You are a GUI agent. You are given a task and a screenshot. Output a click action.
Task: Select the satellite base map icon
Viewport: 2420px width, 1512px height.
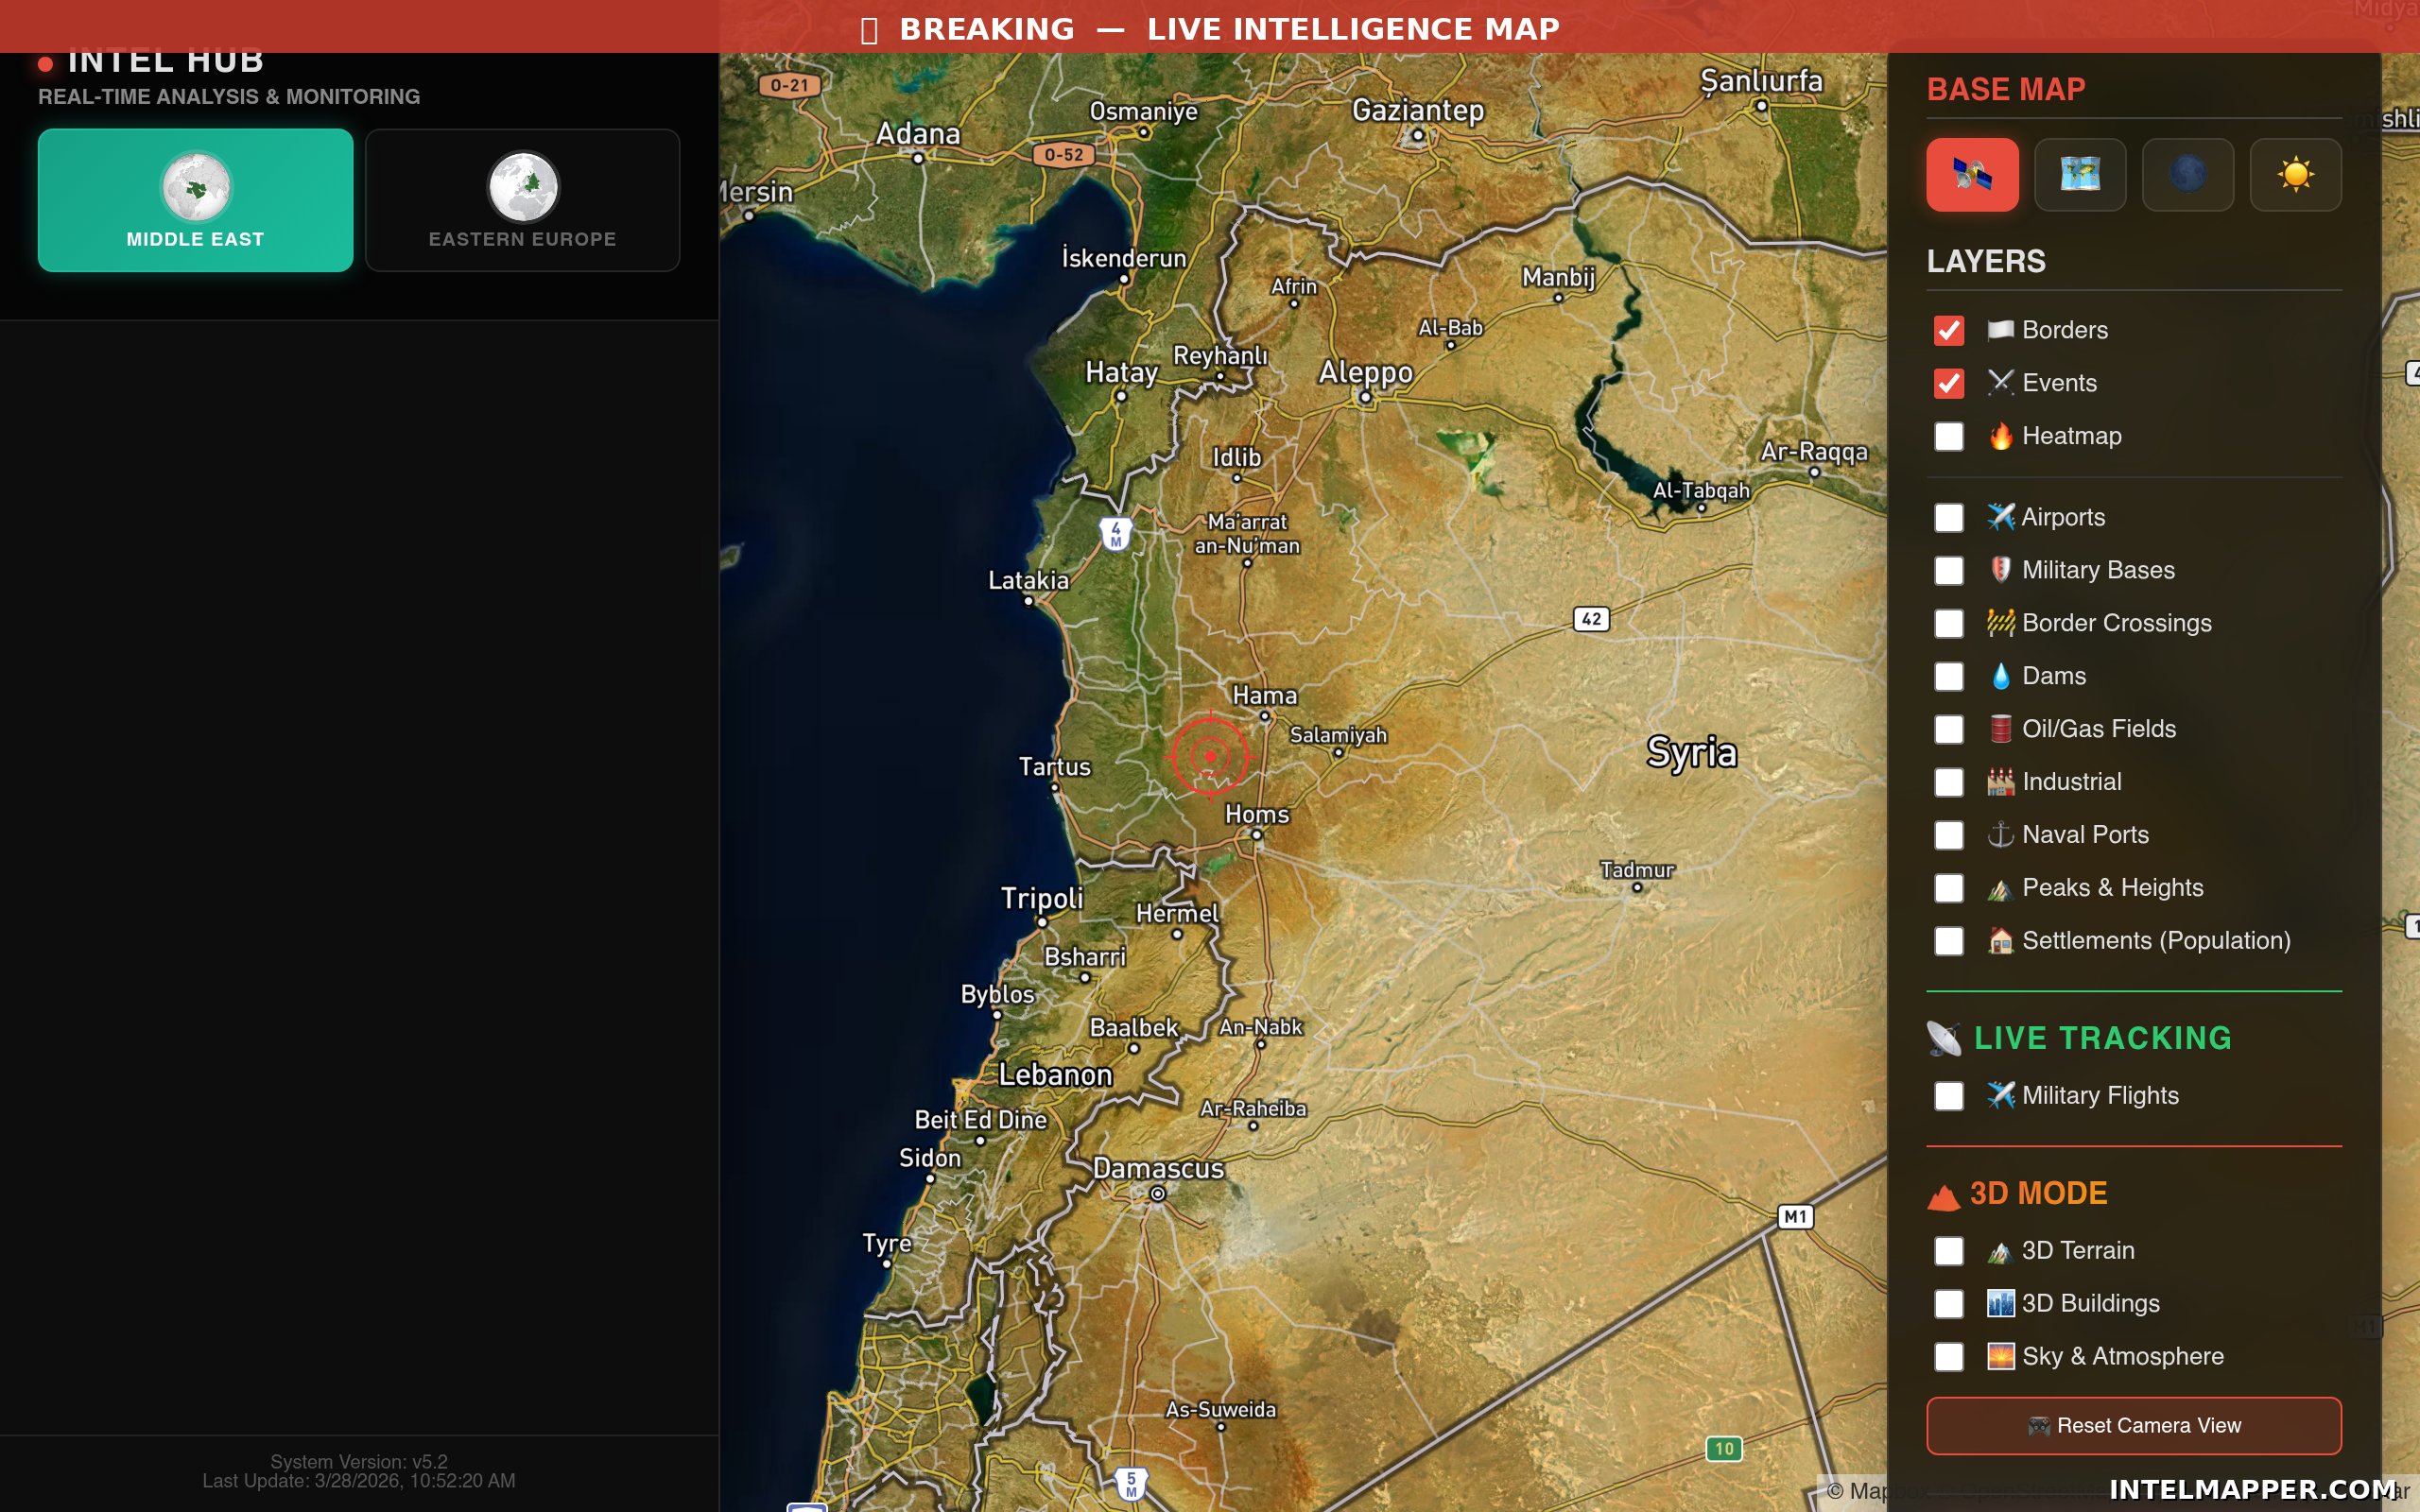tap(1972, 175)
